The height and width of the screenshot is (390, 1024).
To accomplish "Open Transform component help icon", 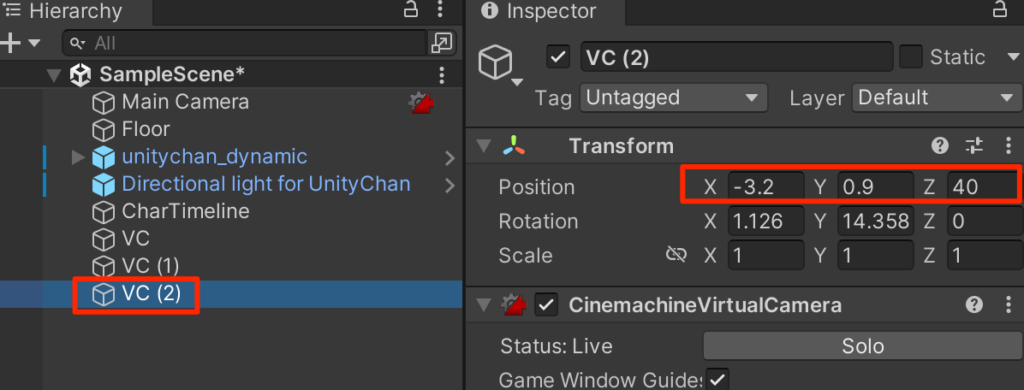I will coord(940,146).
